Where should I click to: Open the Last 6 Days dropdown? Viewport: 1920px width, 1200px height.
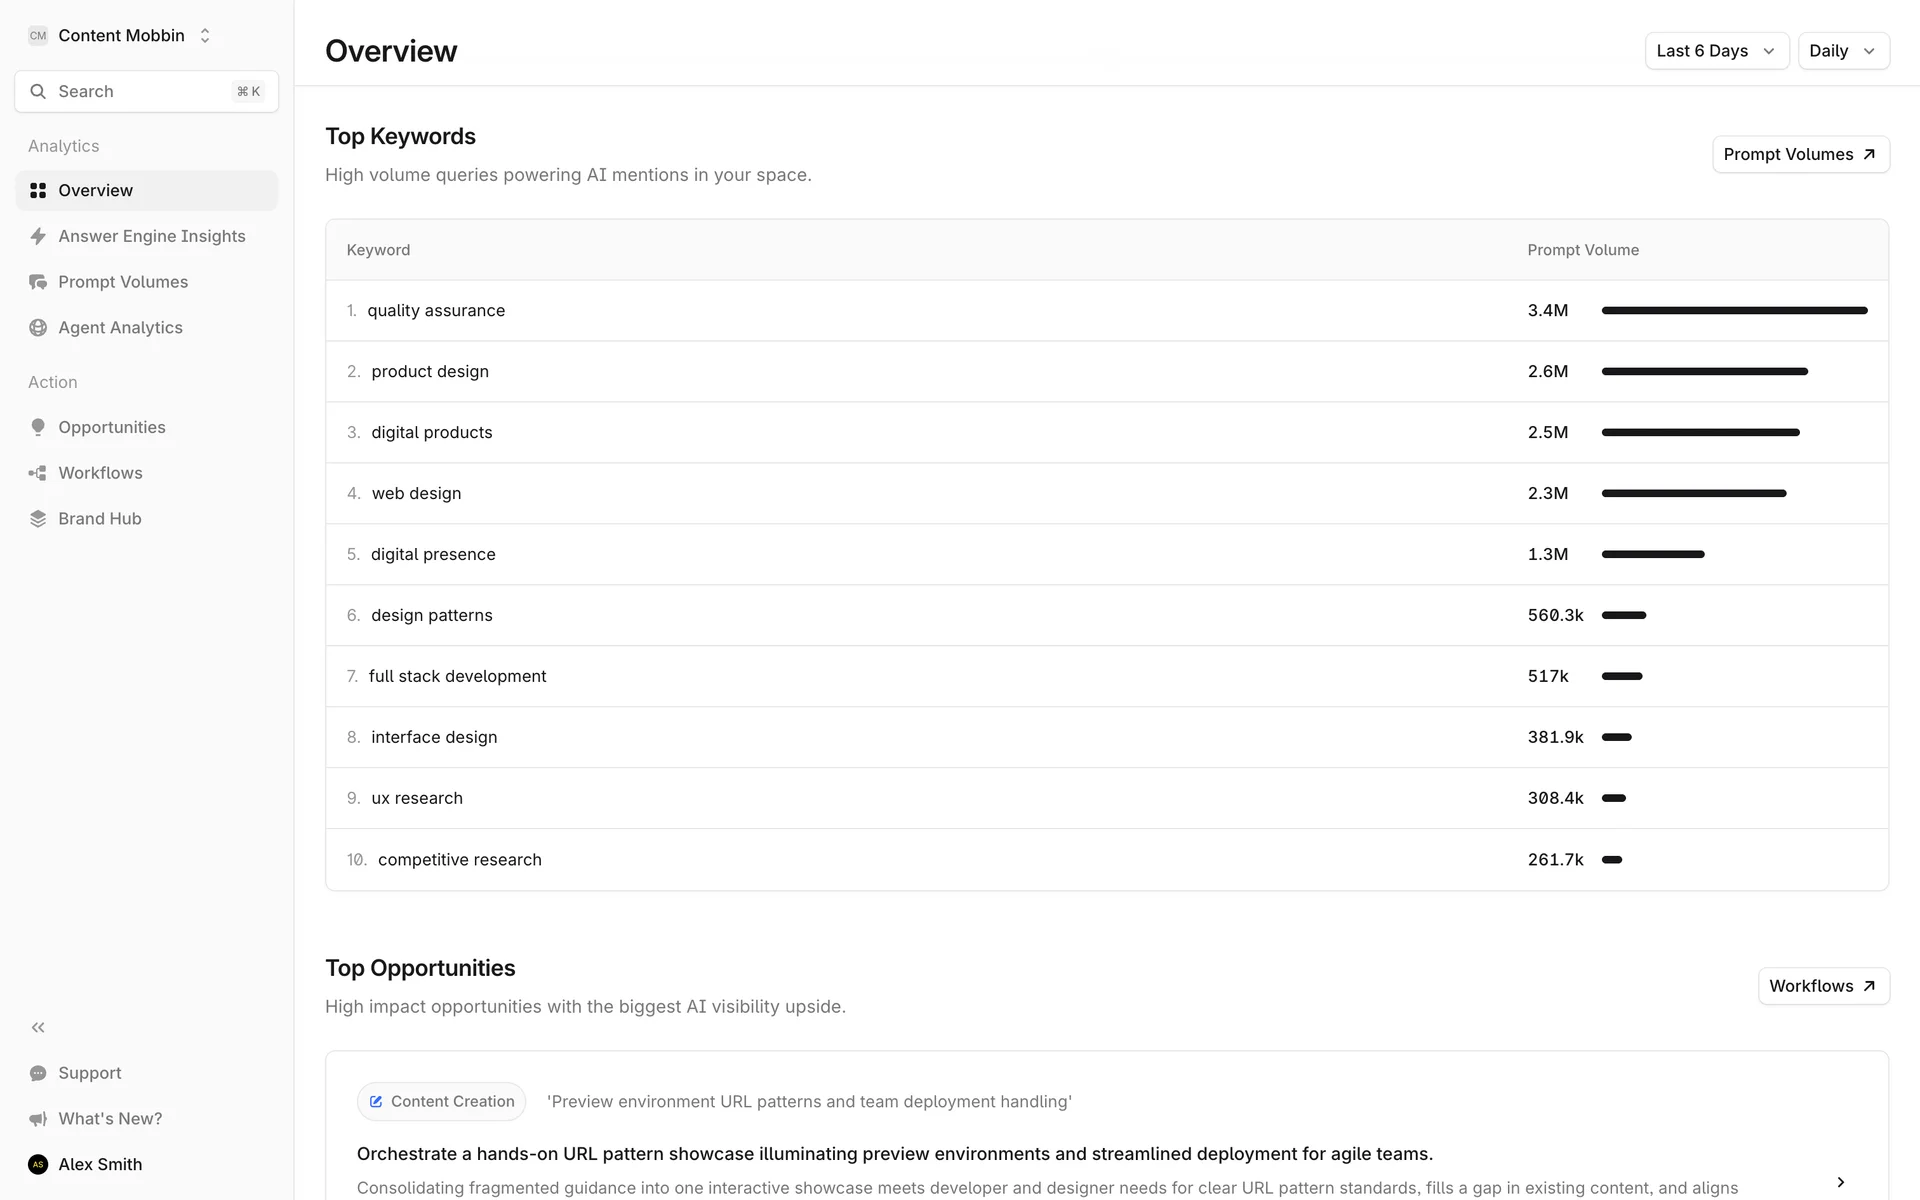point(1716,51)
